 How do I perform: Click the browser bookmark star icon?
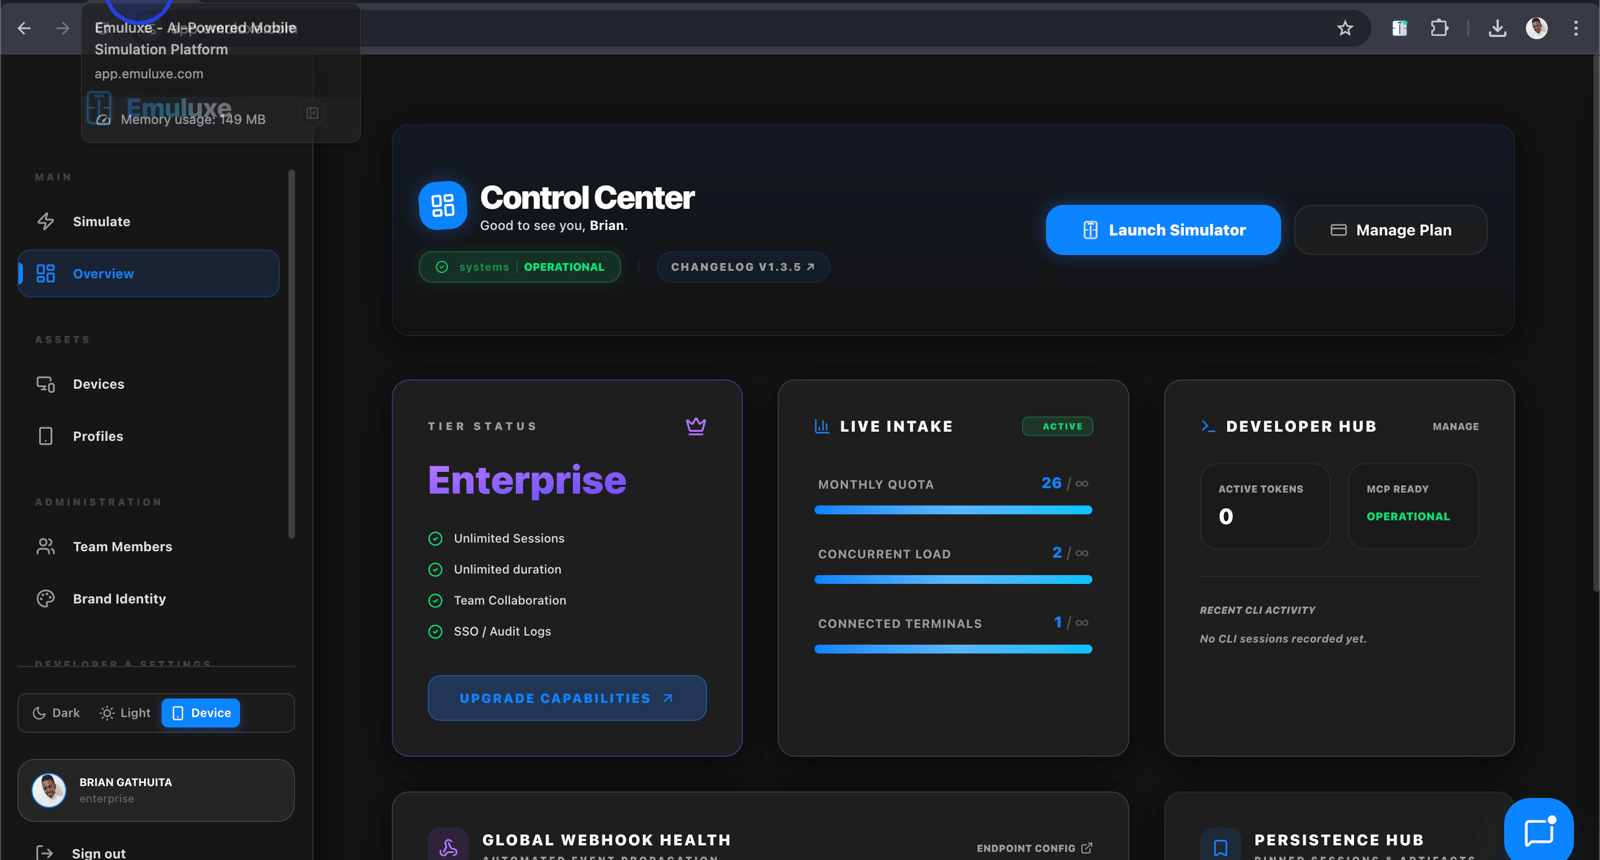tap(1345, 28)
